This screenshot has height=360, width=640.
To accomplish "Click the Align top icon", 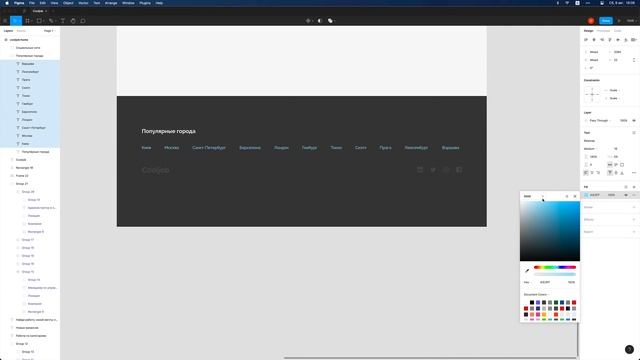I will coord(610,40).
